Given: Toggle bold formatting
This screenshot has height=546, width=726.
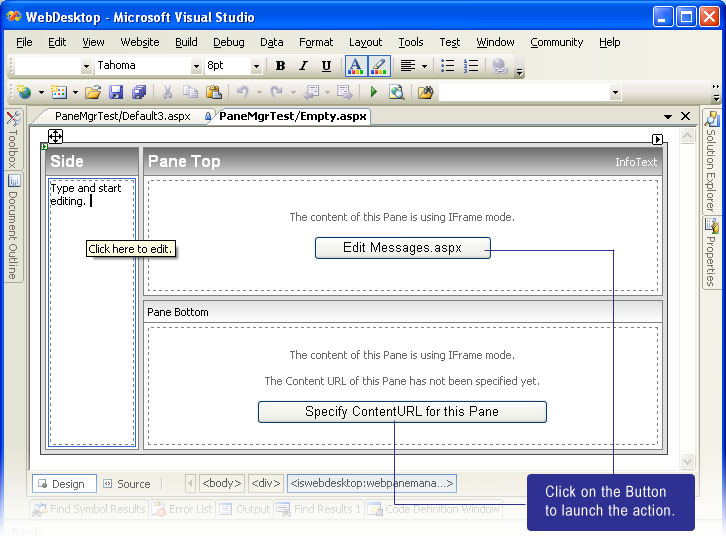Looking at the screenshot, I should pyautogui.click(x=280, y=66).
